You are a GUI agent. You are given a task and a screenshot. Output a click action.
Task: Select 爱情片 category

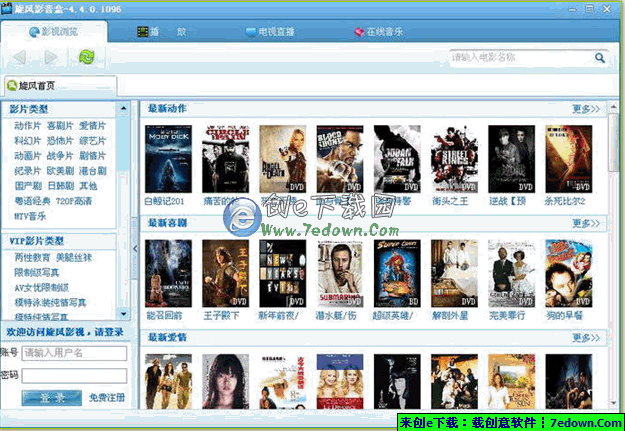pos(92,126)
